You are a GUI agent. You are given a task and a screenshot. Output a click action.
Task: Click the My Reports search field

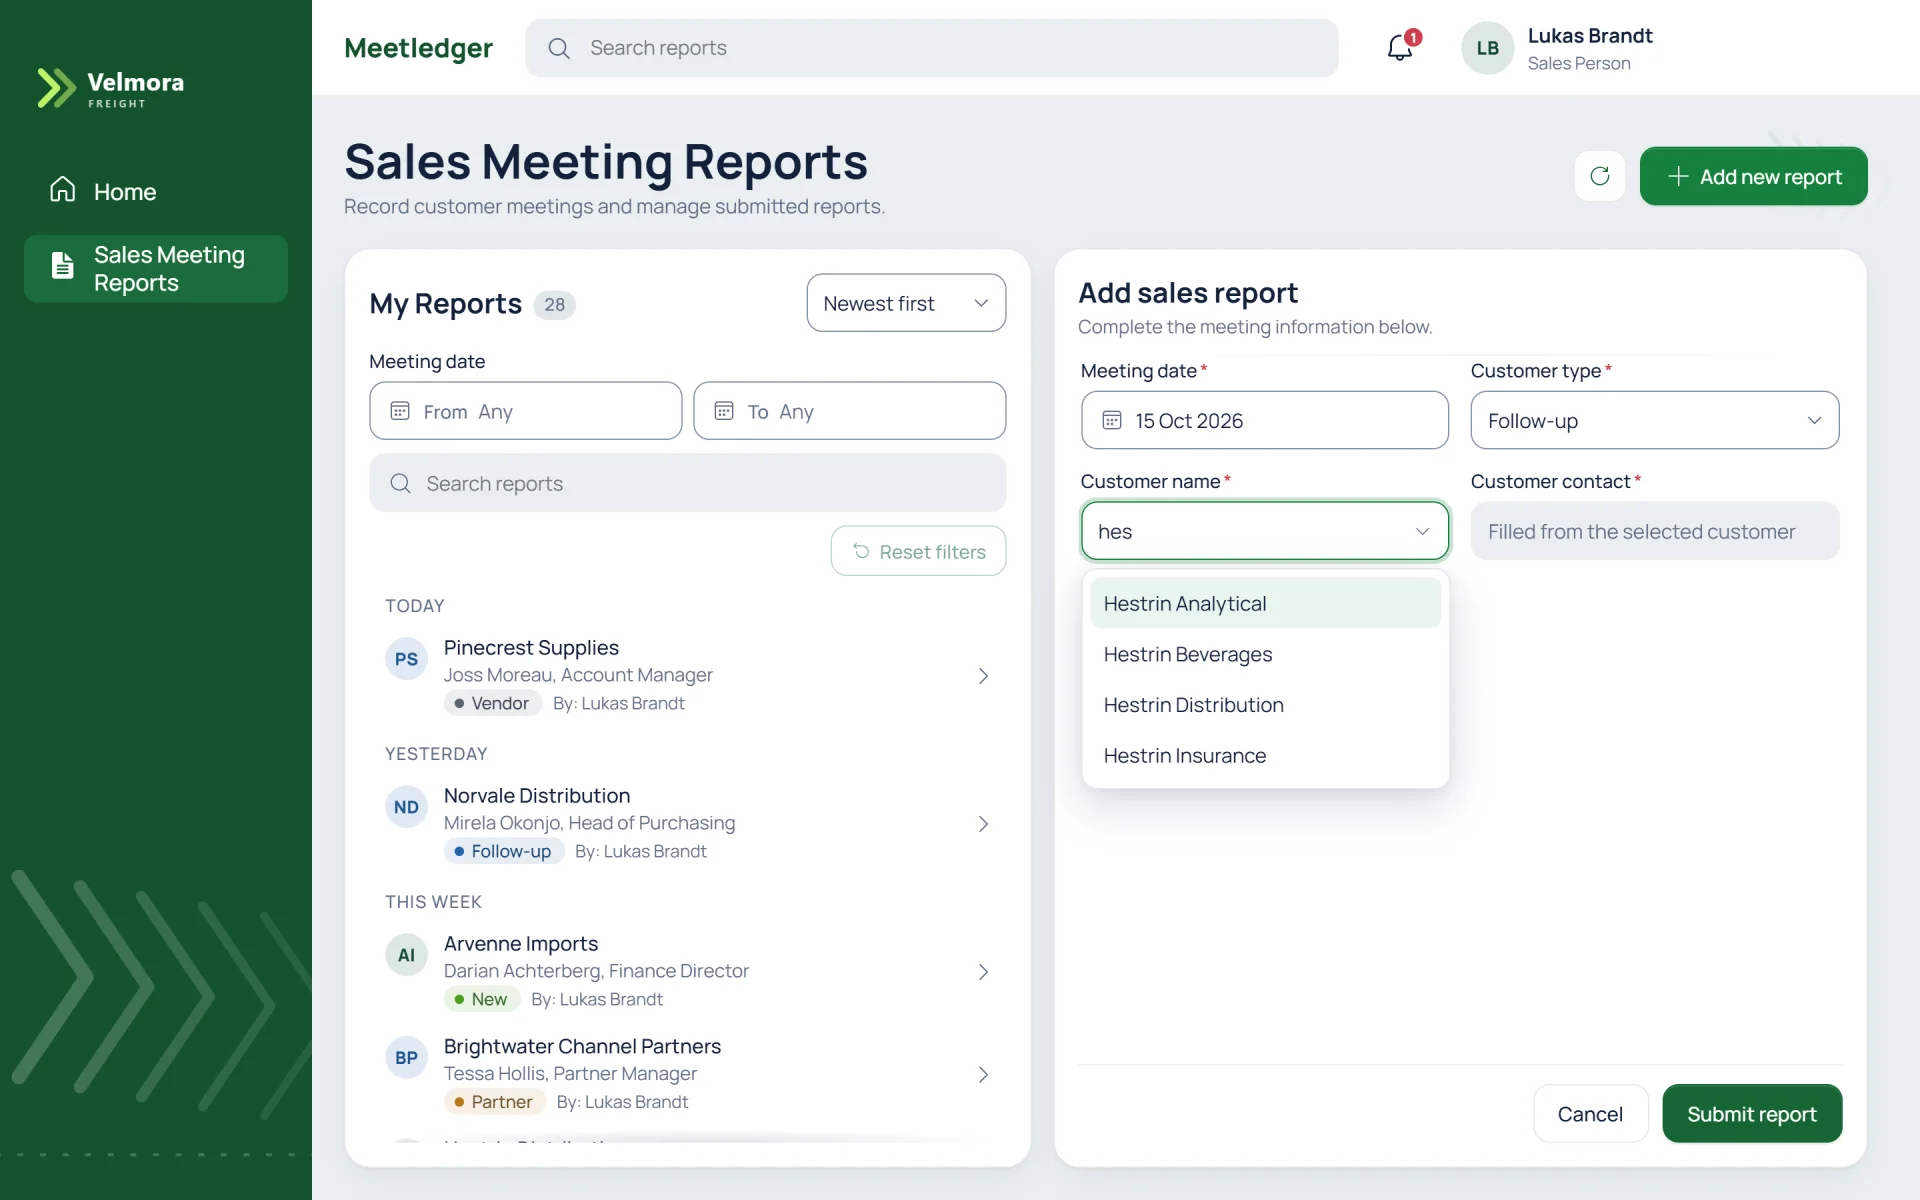687,483
